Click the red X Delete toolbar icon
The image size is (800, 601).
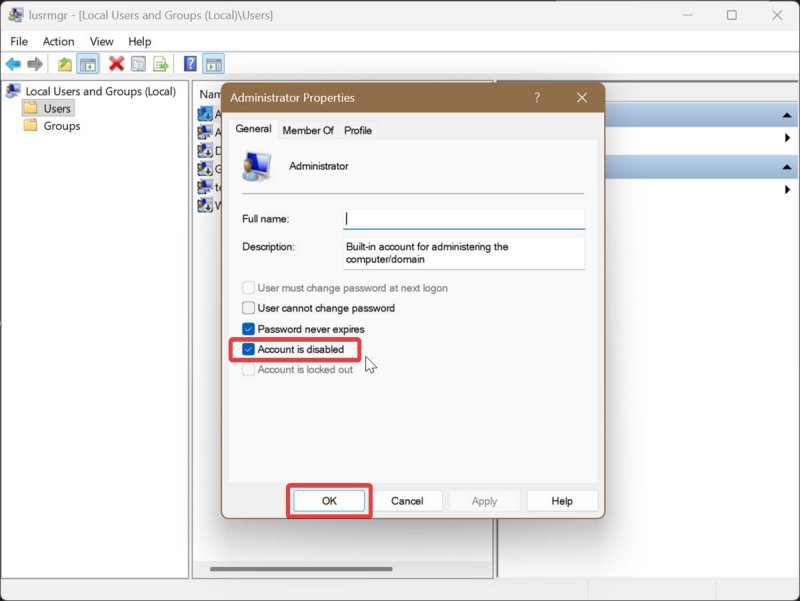[x=116, y=64]
